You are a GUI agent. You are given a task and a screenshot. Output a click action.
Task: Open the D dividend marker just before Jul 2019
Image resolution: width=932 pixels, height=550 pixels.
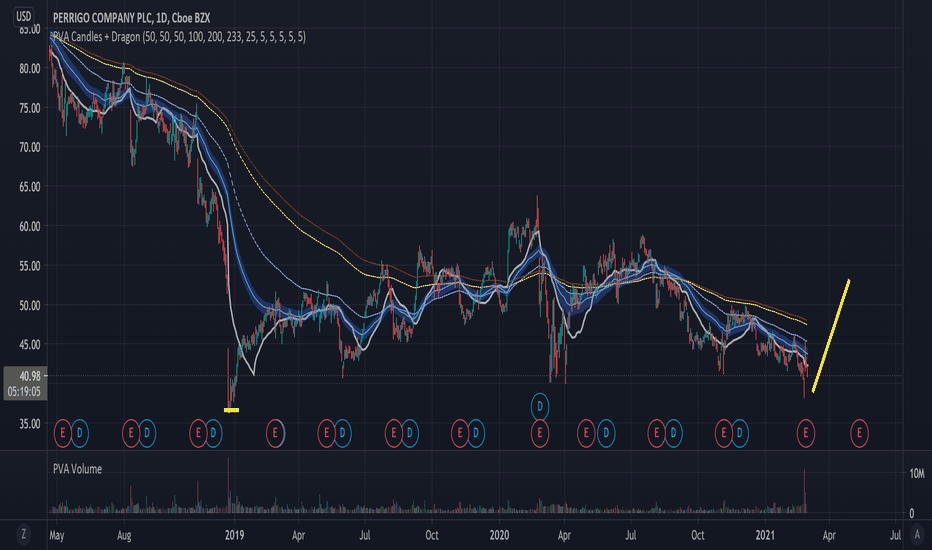(342, 433)
